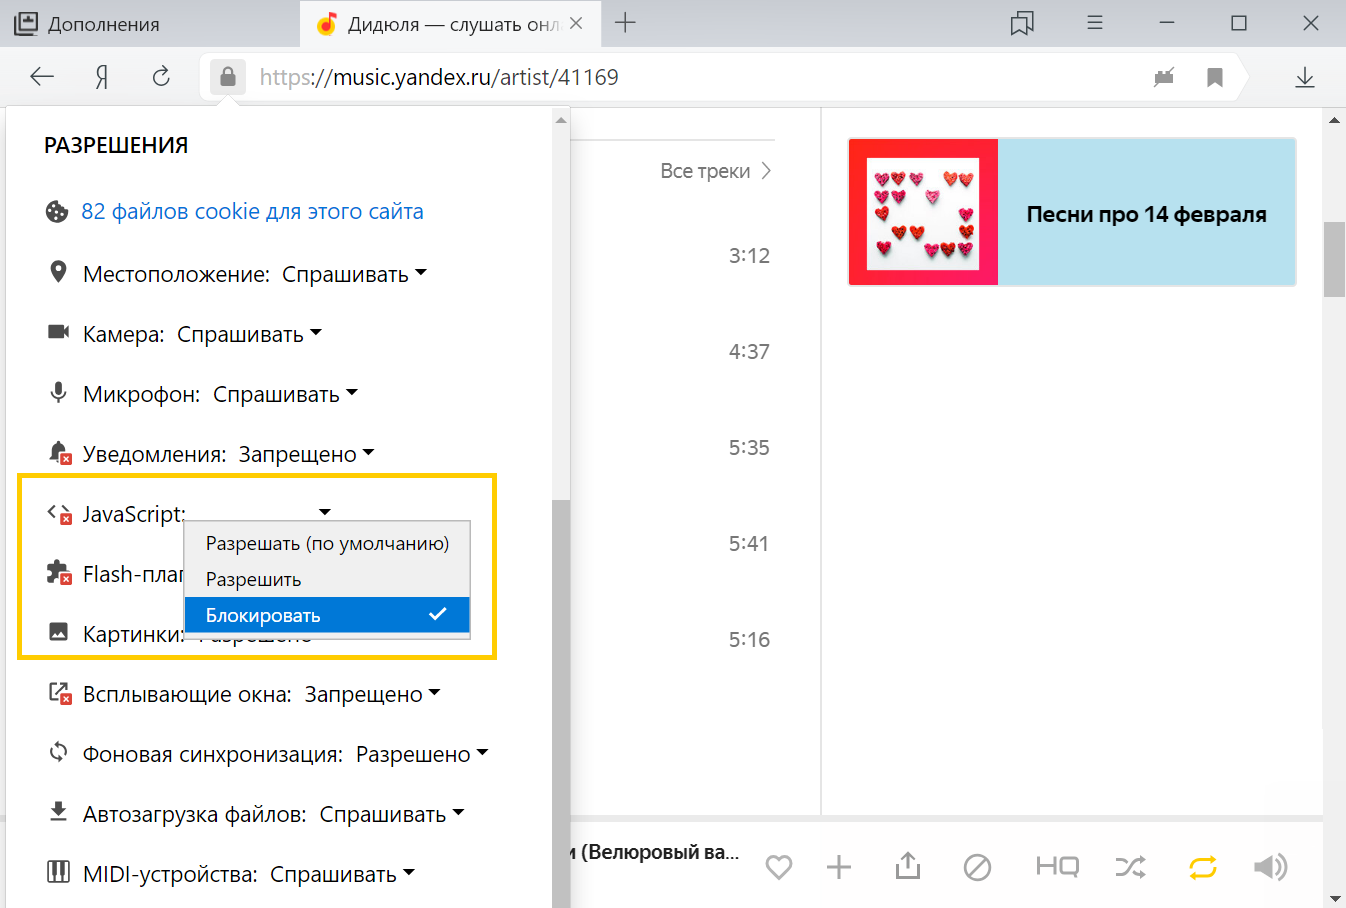1346x908 pixels.
Task: Click the hearts playlist cover thumbnail
Action: 923,212
